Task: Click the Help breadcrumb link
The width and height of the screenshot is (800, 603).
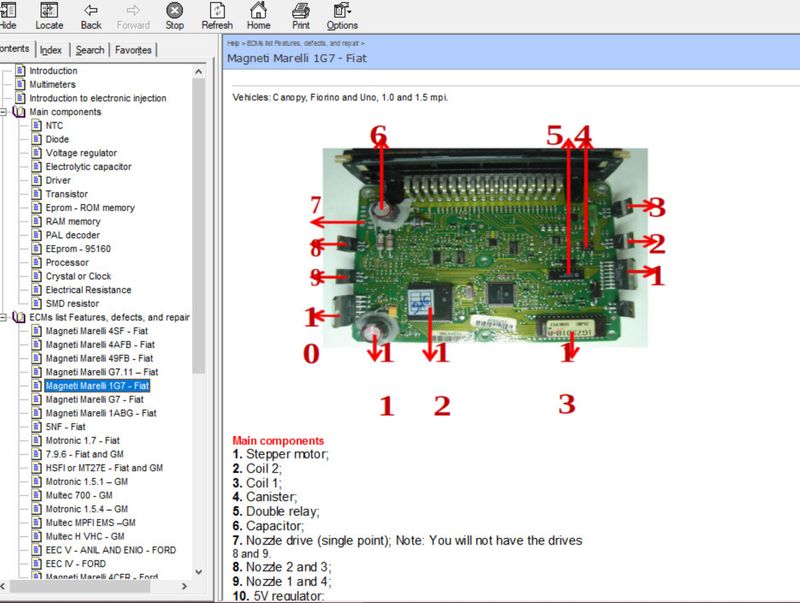Action: tap(233, 43)
